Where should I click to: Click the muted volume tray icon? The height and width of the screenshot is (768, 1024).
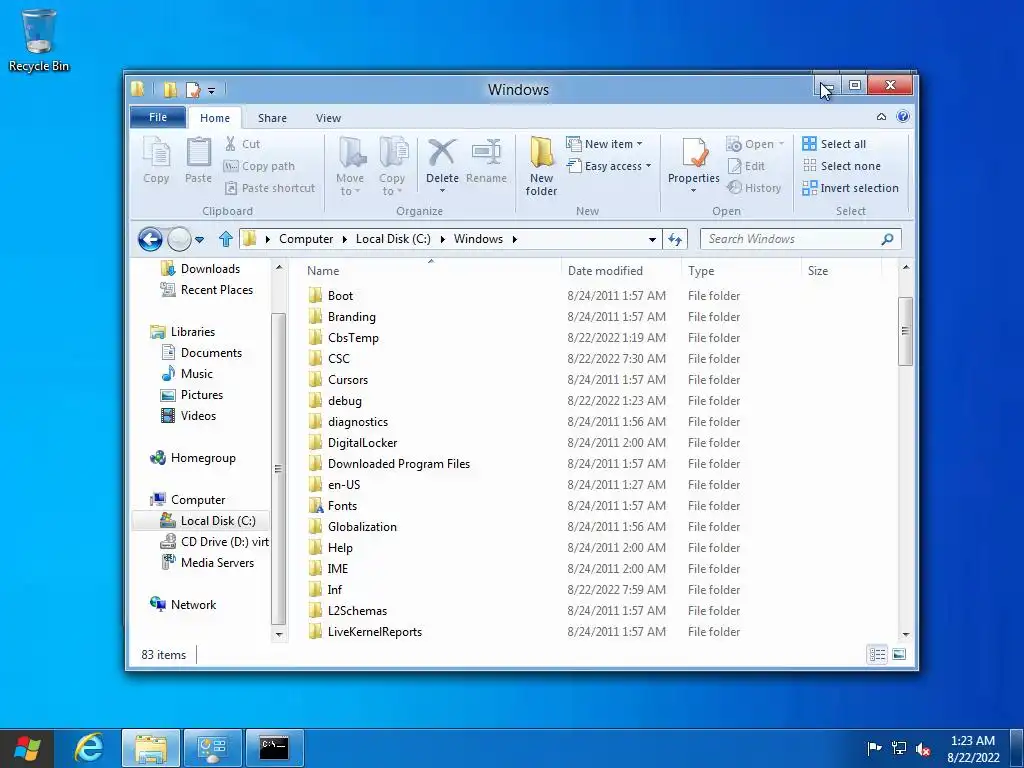point(923,748)
